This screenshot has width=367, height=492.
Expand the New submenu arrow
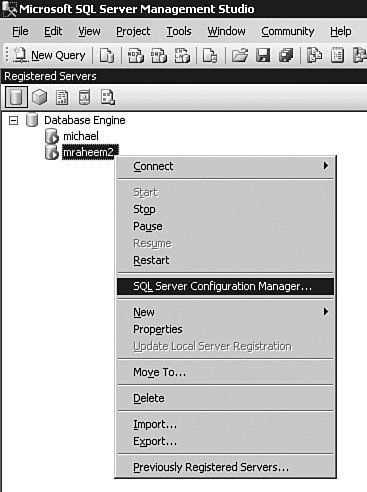[326, 312]
